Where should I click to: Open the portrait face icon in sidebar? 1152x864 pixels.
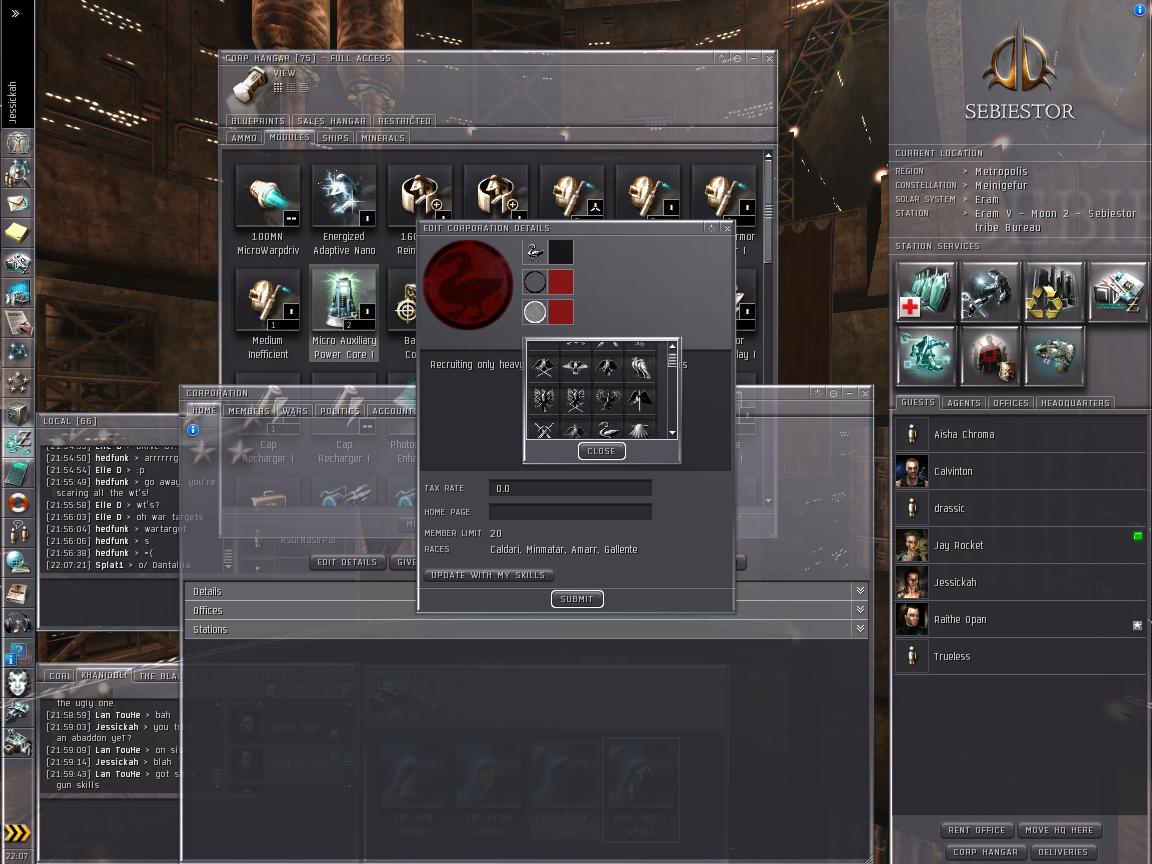tap(17, 683)
